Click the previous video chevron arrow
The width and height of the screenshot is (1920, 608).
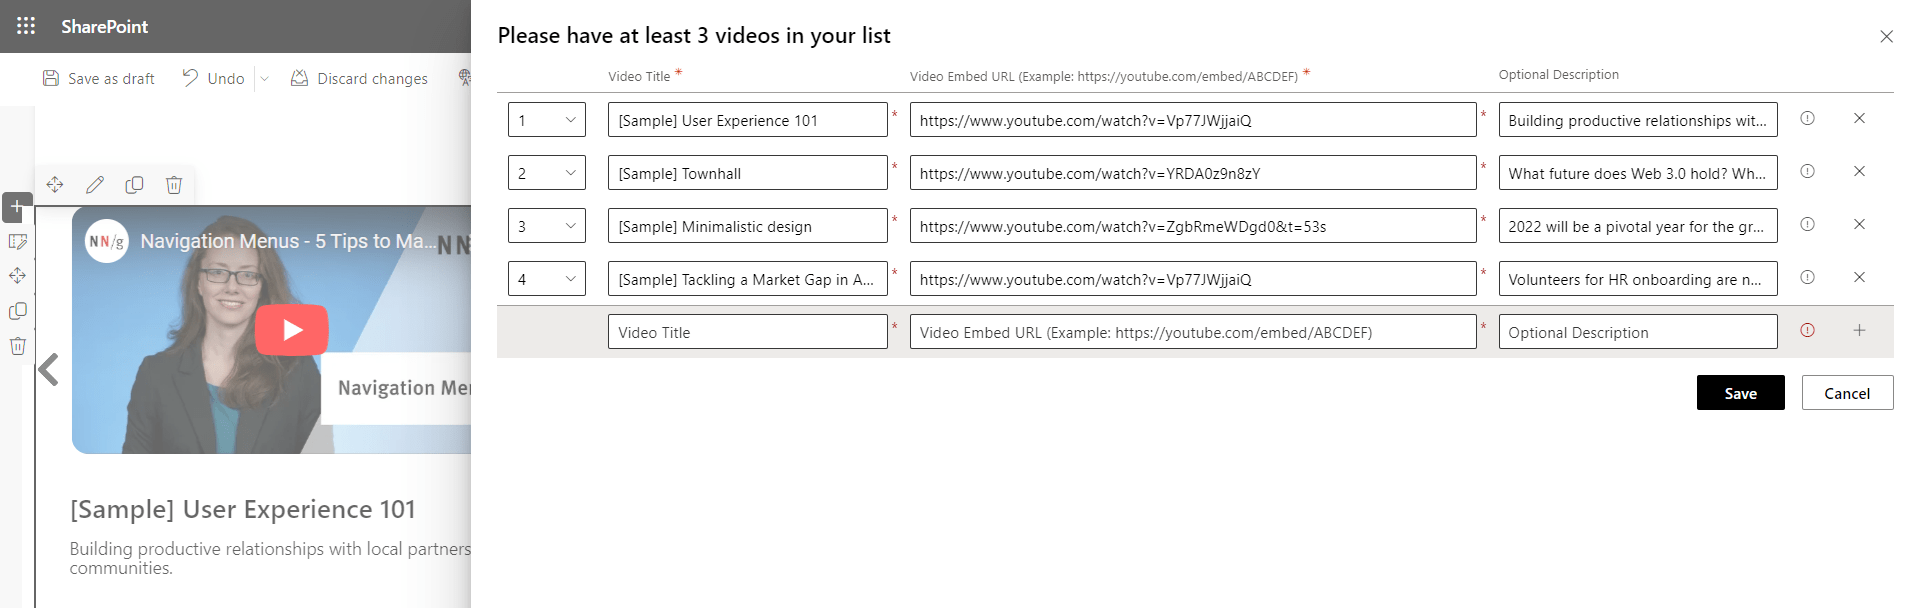[x=48, y=370]
